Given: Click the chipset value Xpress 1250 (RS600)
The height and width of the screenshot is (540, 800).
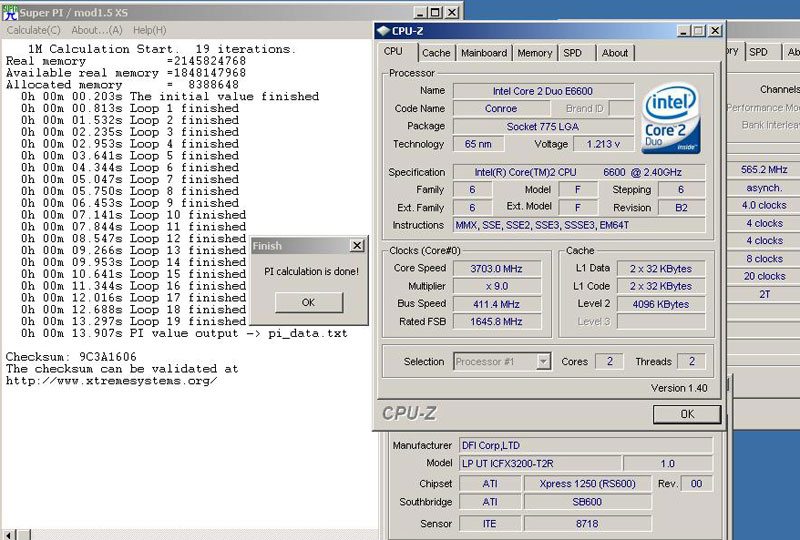Looking at the screenshot, I should point(587,484).
